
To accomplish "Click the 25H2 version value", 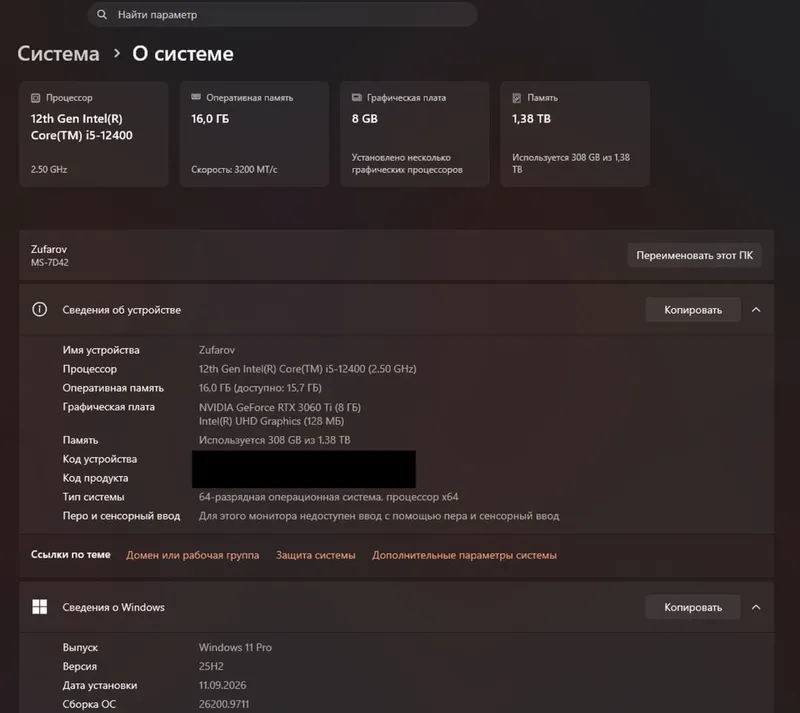I will pos(211,666).
